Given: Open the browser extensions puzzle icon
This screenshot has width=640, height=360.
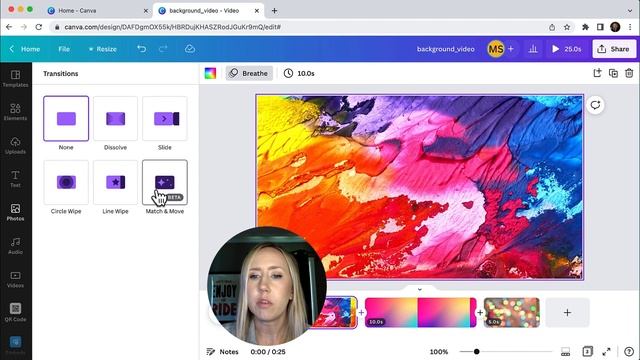Looking at the screenshot, I should [x=585, y=27].
